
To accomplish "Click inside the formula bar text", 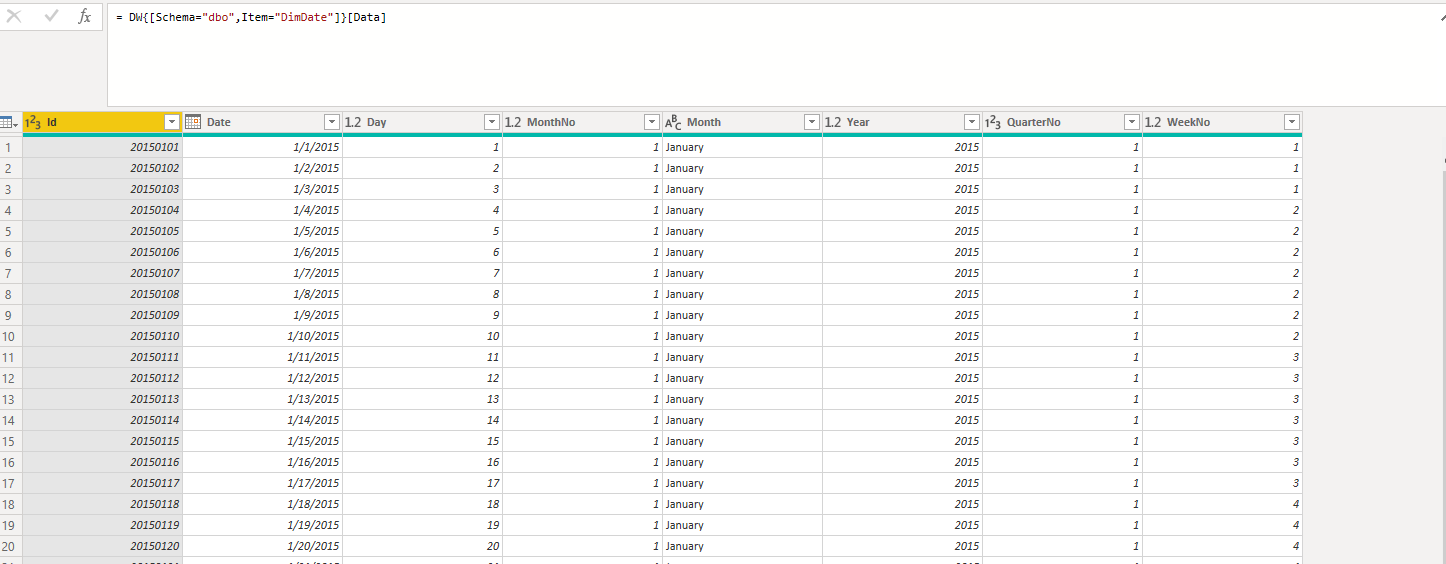I will 251,18.
